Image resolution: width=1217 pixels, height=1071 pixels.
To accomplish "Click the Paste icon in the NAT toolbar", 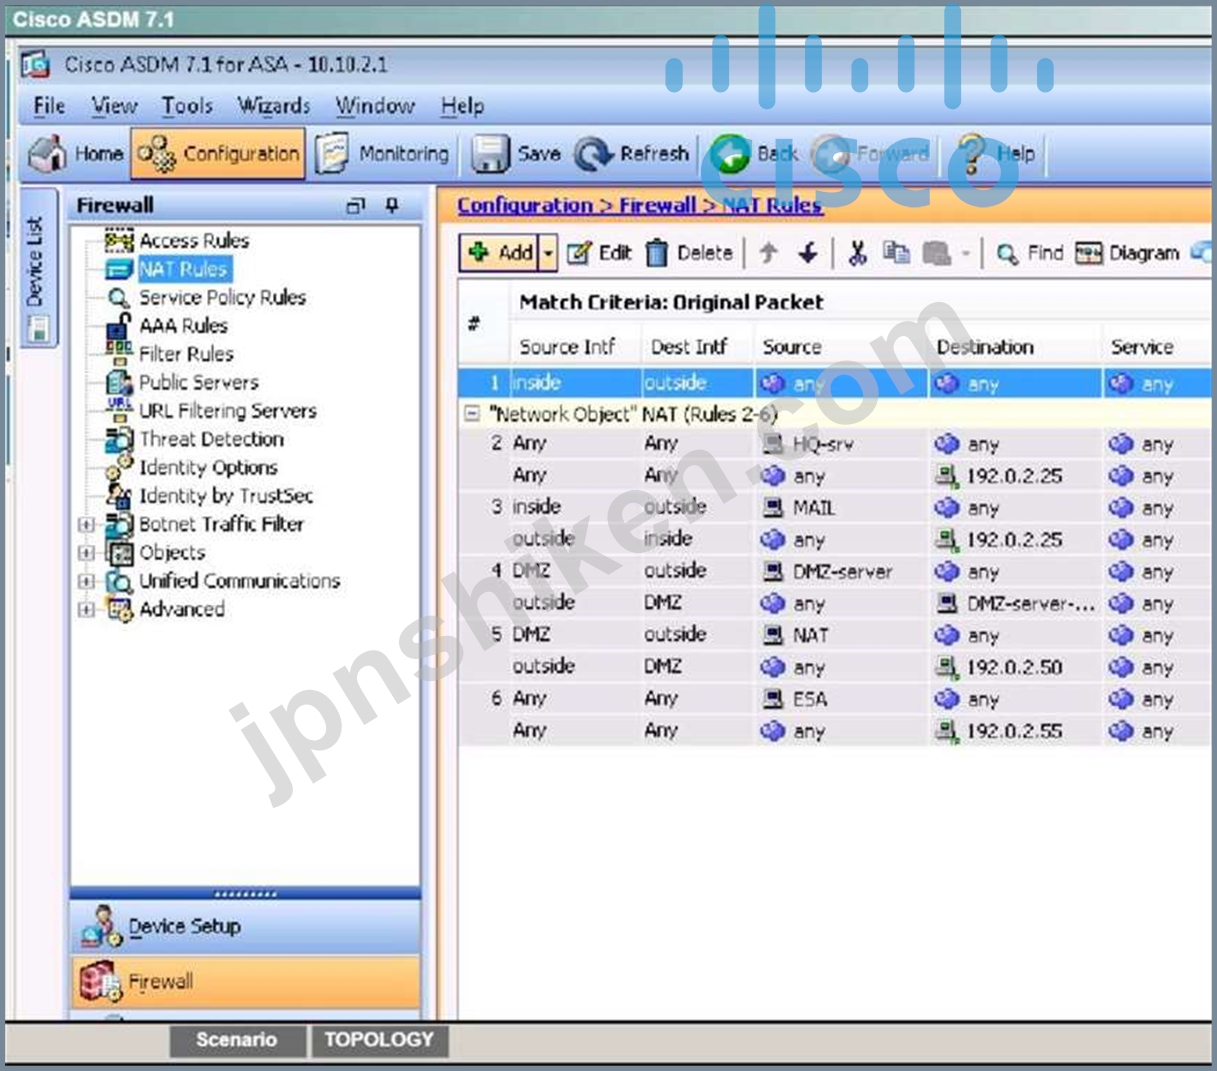I will point(937,253).
